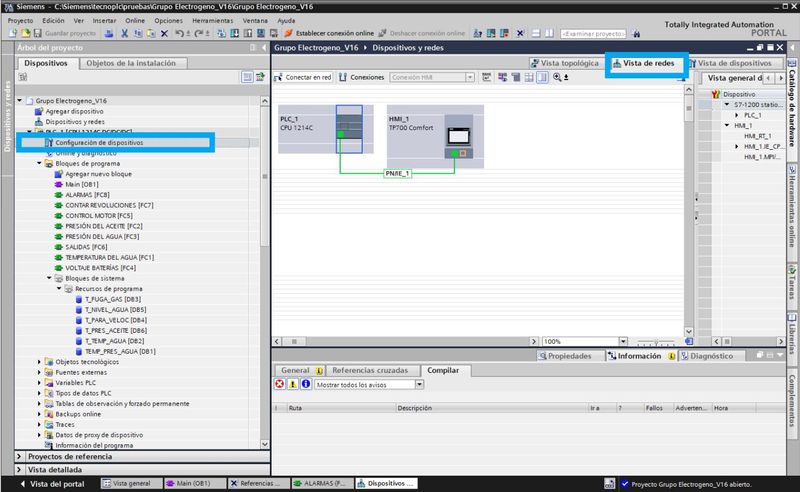Click the Copy icon in main toolbar

pos(138,33)
